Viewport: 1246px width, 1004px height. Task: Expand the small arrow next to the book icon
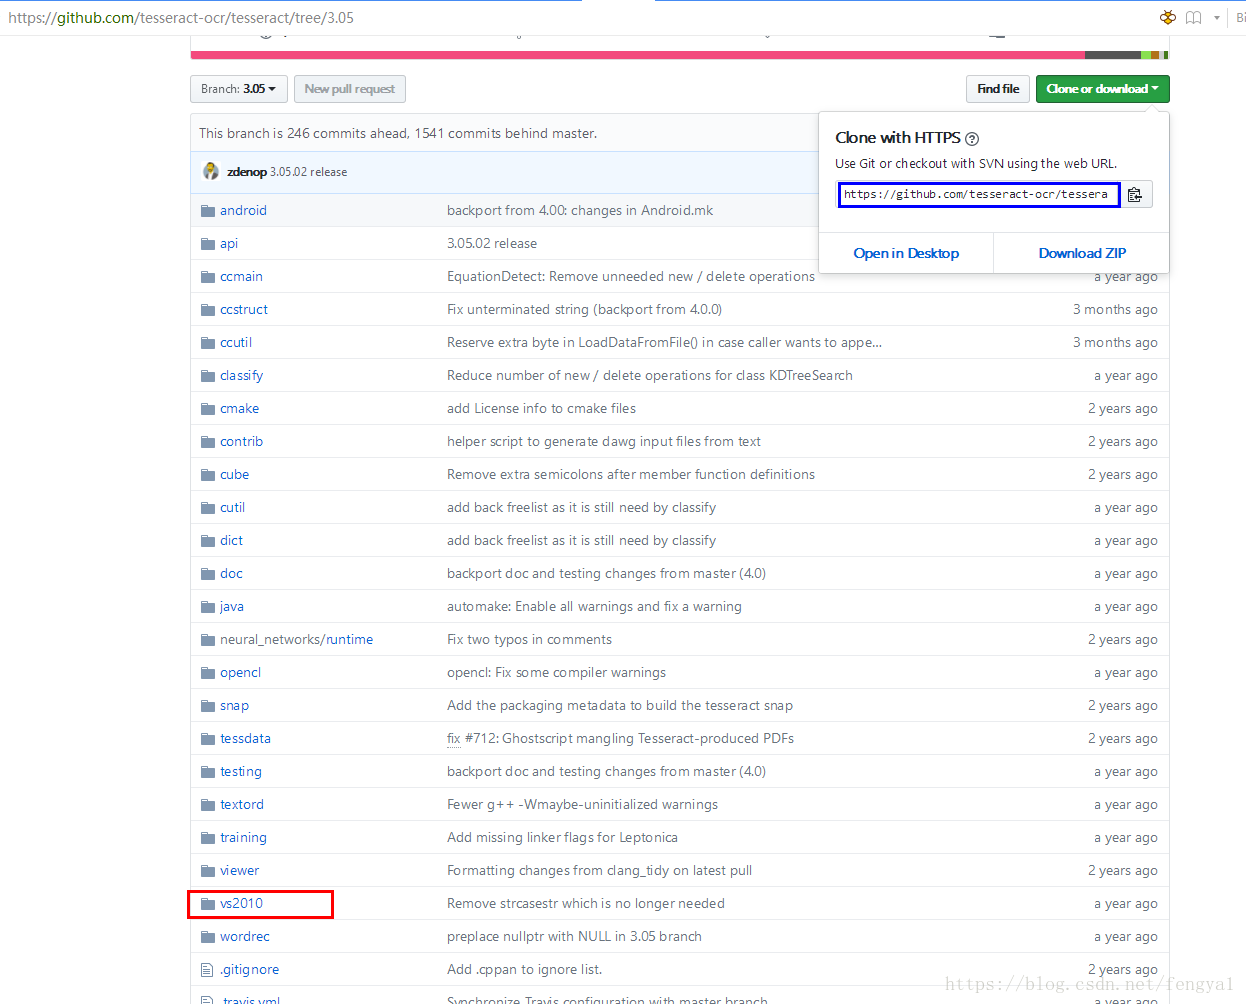click(1217, 18)
